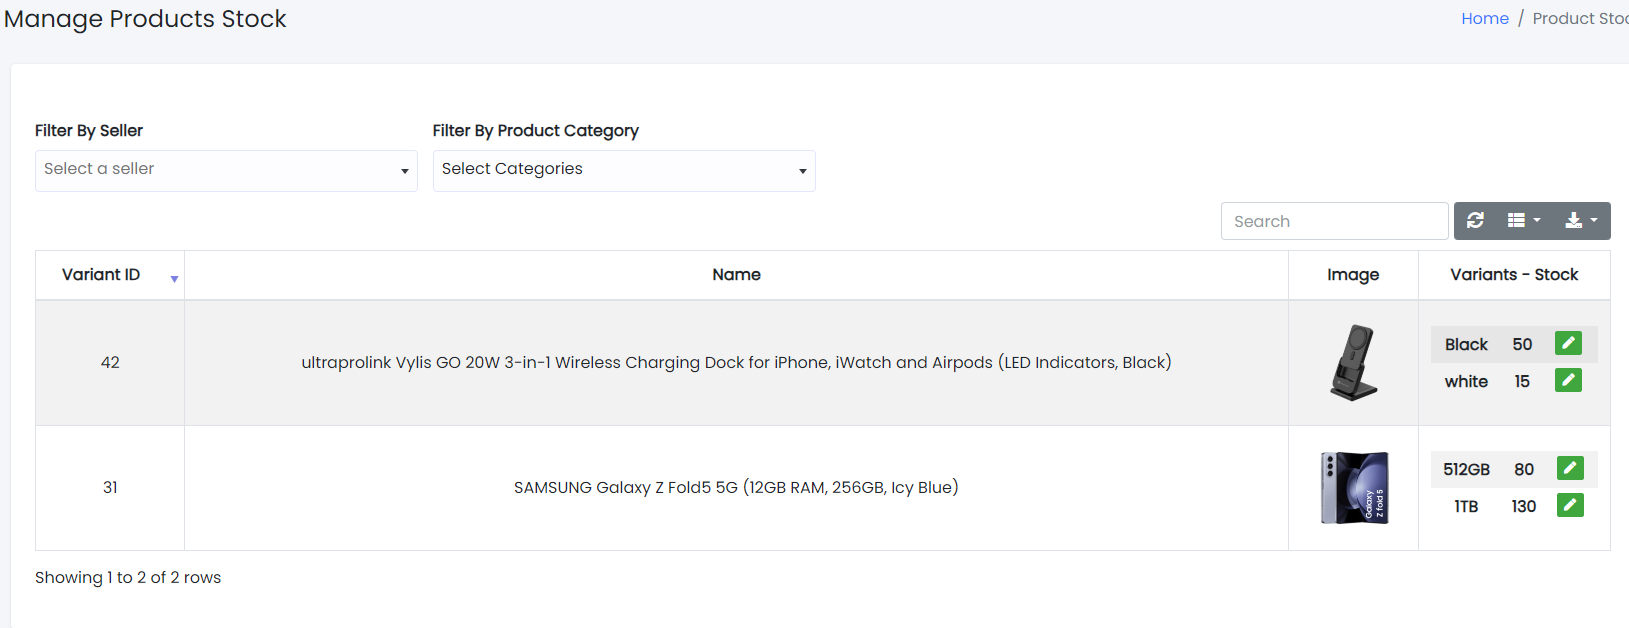Click variant ID 42 cell
The height and width of the screenshot is (628, 1629).
tap(110, 362)
